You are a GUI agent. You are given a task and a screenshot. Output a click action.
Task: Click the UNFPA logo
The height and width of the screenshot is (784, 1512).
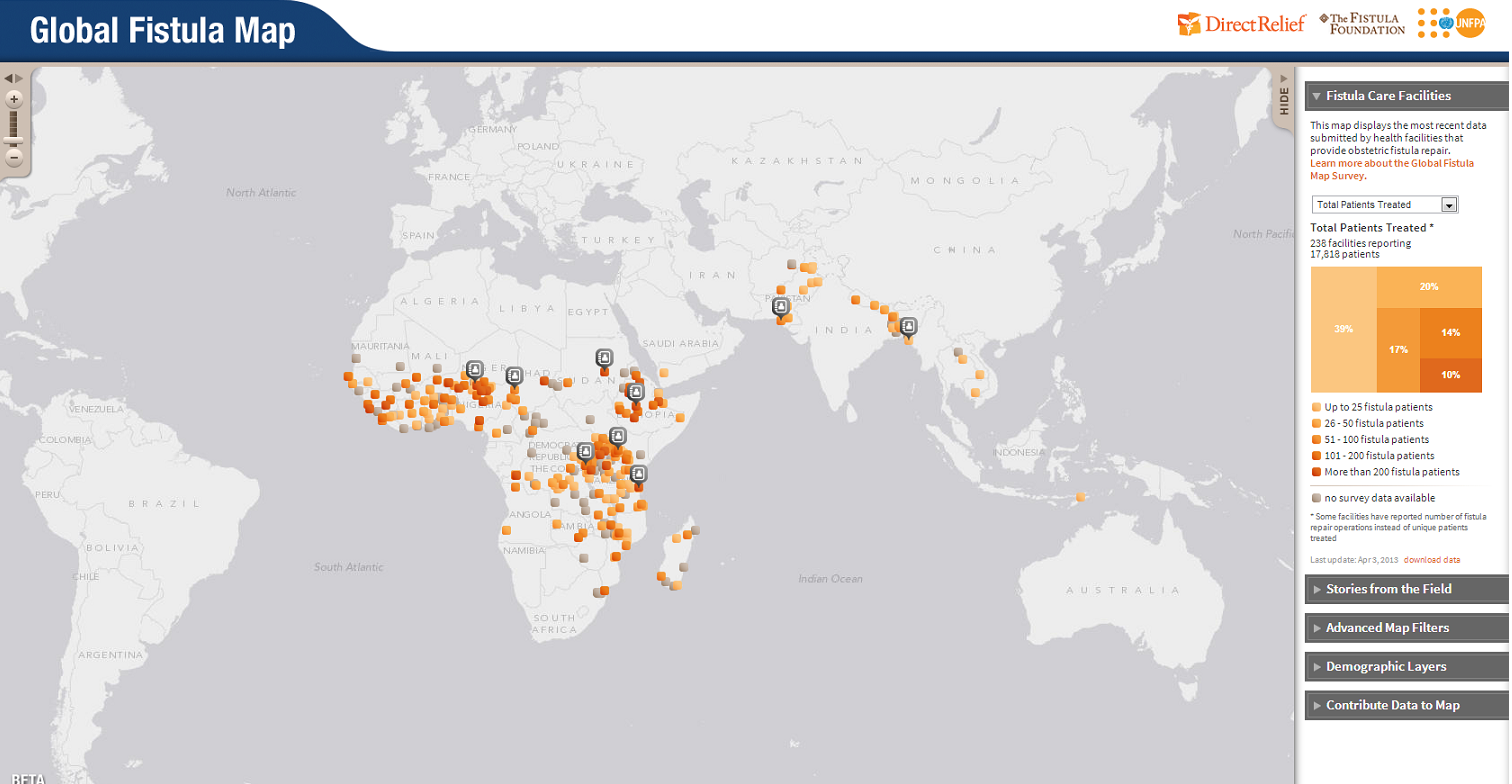pyautogui.click(x=1451, y=24)
